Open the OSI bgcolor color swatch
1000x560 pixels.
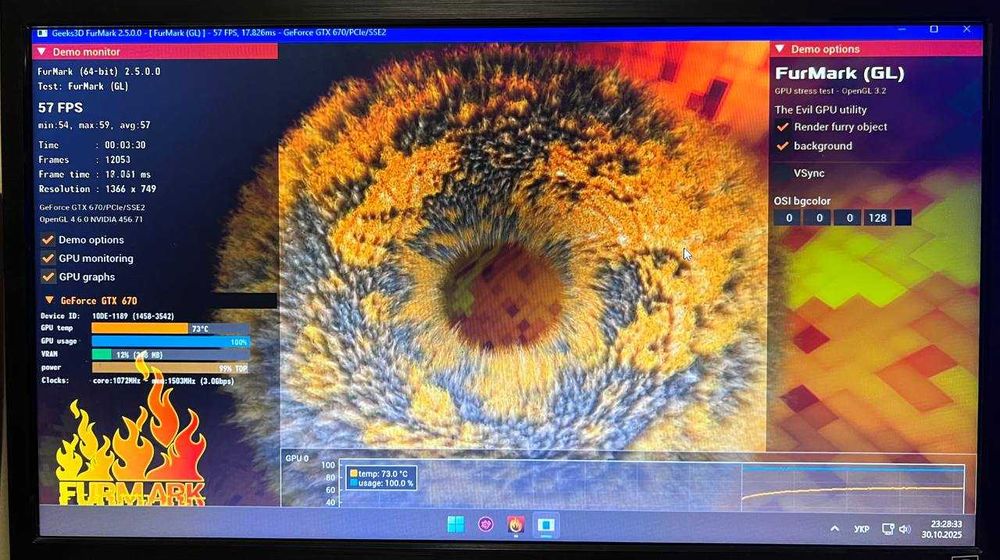[x=902, y=217]
